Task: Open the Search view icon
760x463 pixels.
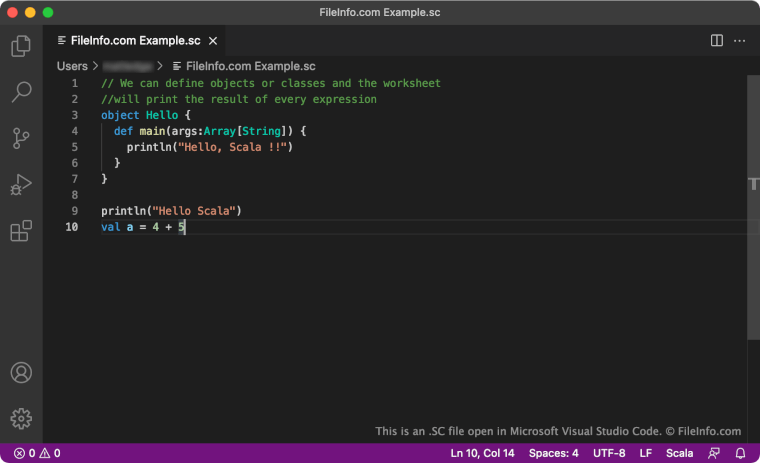Action: 21,93
